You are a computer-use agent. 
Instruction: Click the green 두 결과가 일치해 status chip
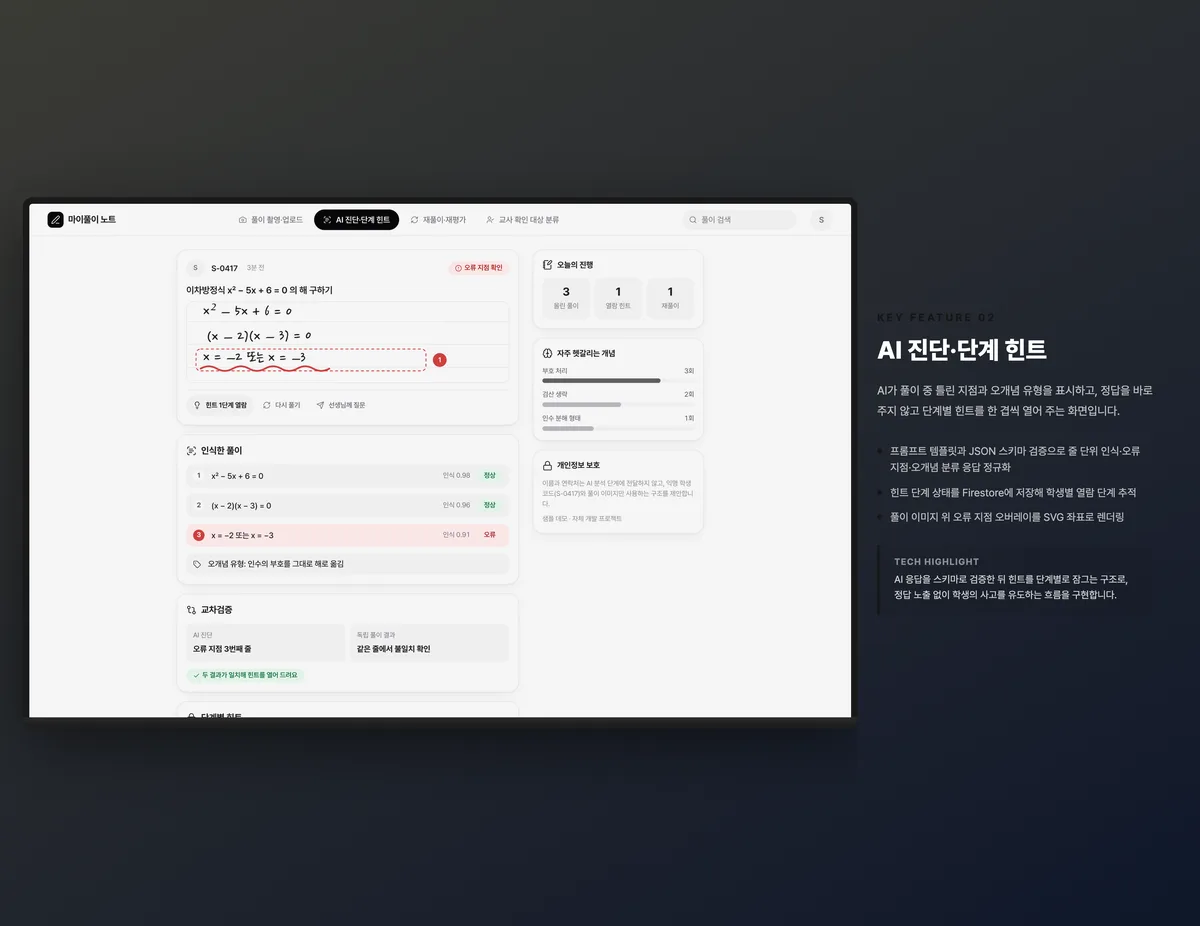coord(245,675)
